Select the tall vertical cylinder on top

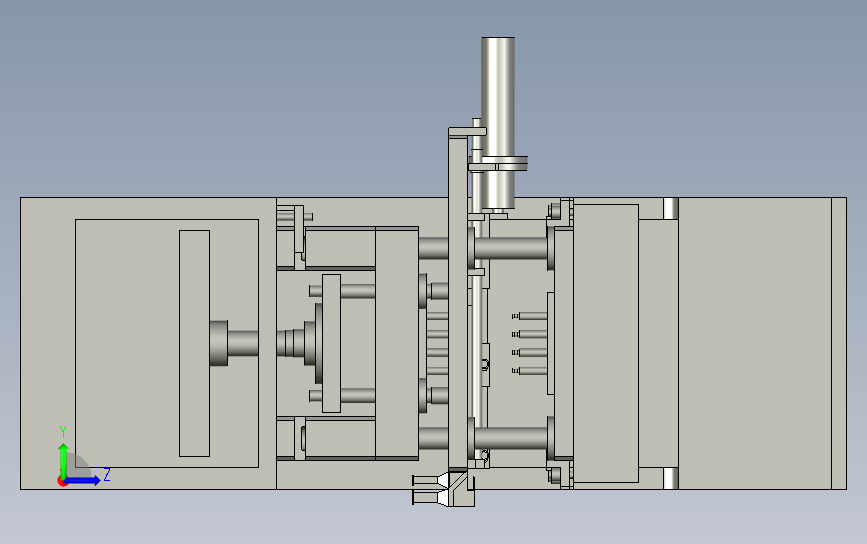click(x=498, y=123)
